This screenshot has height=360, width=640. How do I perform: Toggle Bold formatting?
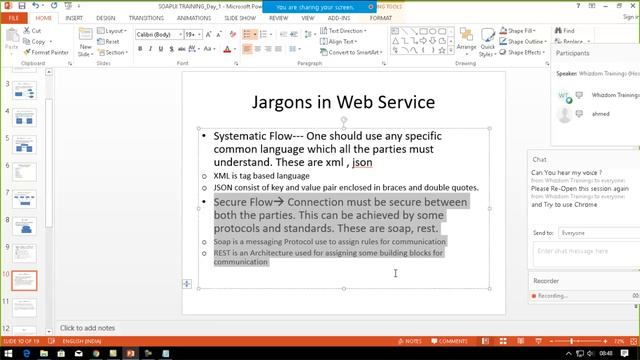tap(140, 49)
